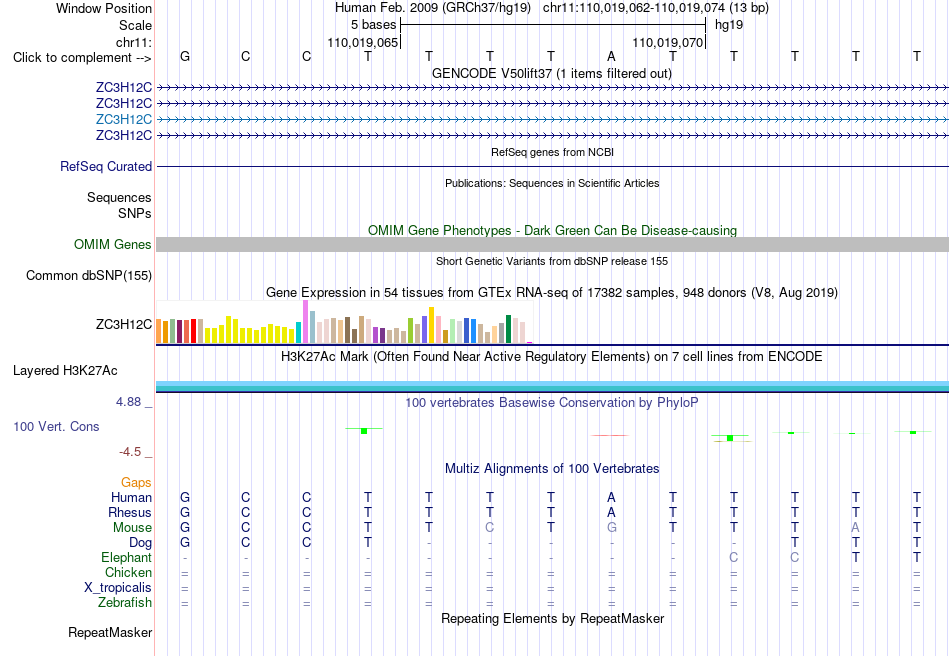The image size is (950, 656).
Task: Select the Rhesus species label
Action: 130,512
